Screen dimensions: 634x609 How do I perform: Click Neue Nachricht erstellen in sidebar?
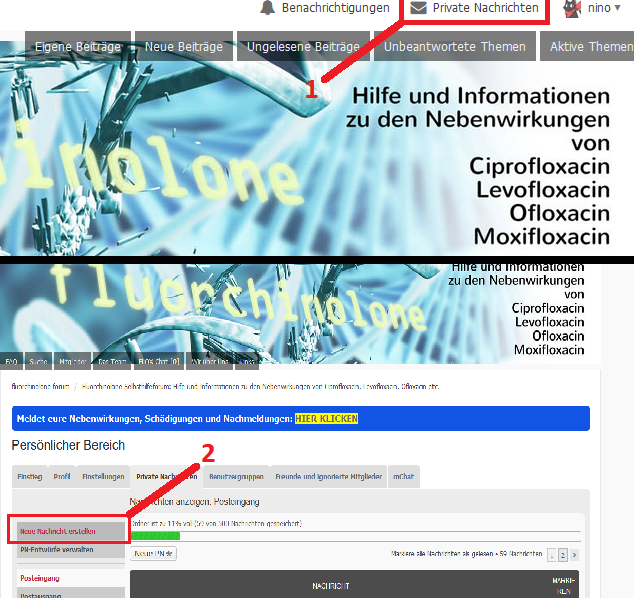(x=69, y=531)
